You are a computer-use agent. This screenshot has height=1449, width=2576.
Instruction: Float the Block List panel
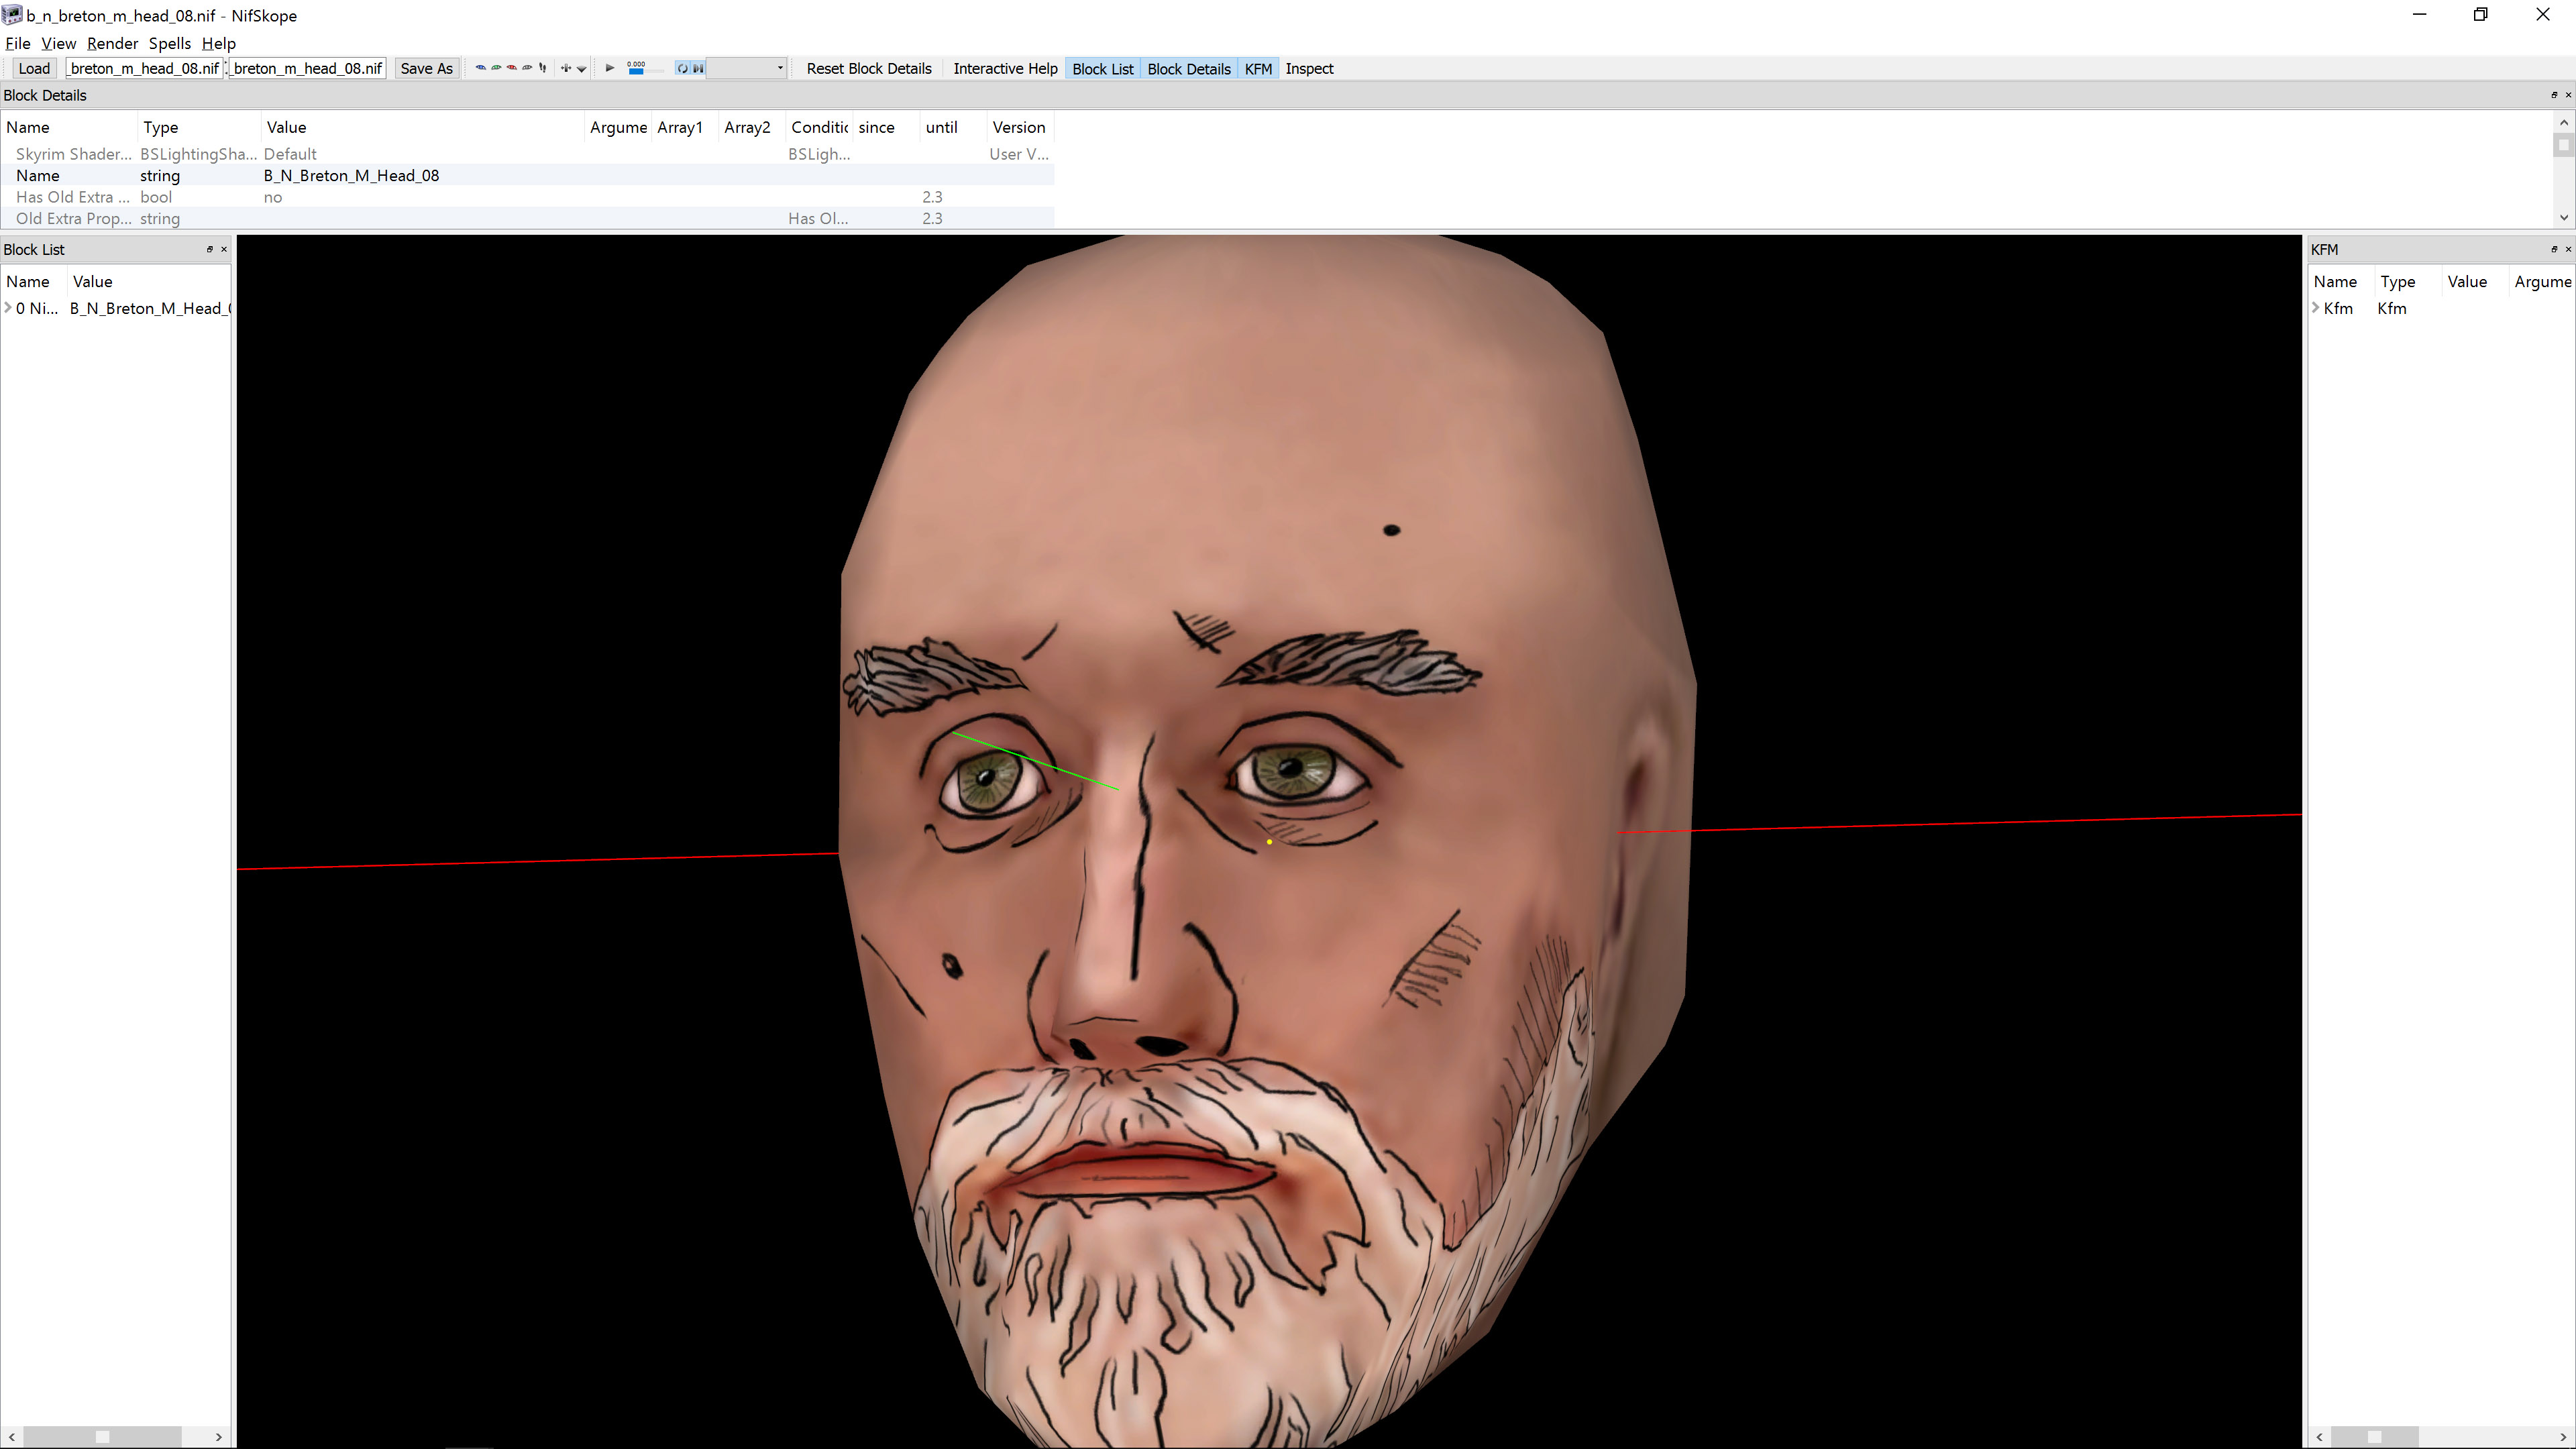pyautogui.click(x=210, y=249)
